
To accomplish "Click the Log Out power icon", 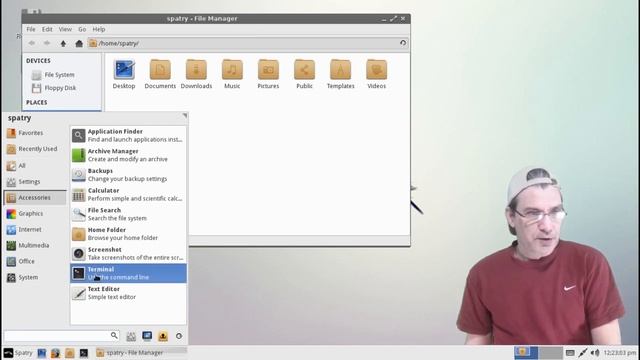I will [179, 336].
